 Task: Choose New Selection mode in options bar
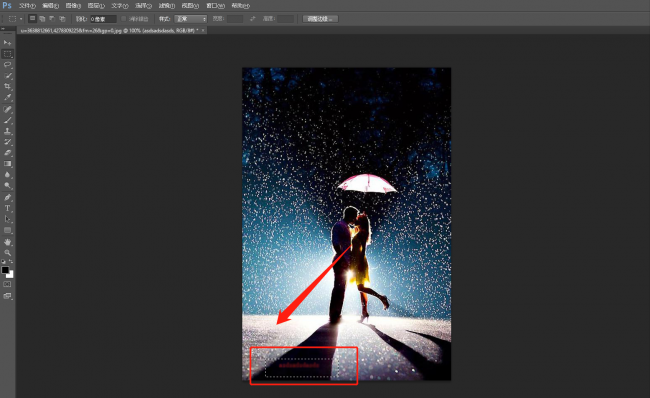pos(32,19)
